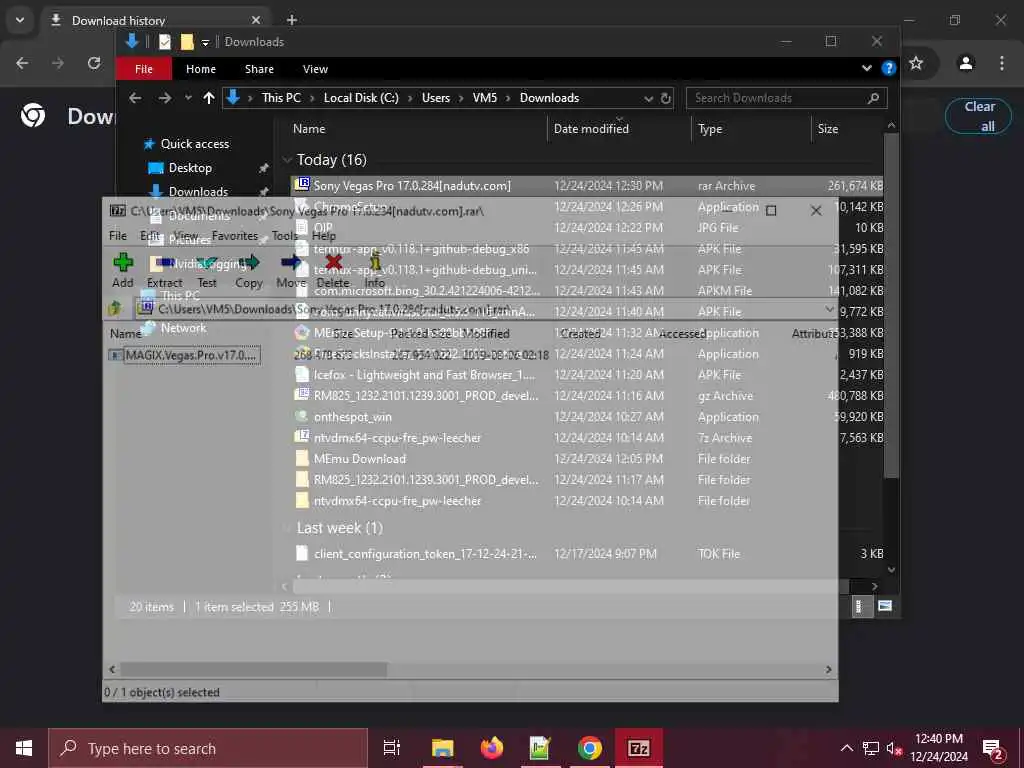1024x768 pixels.
Task: Click the Explorer vertical scrollbar
Action: [x=891, y=305]
